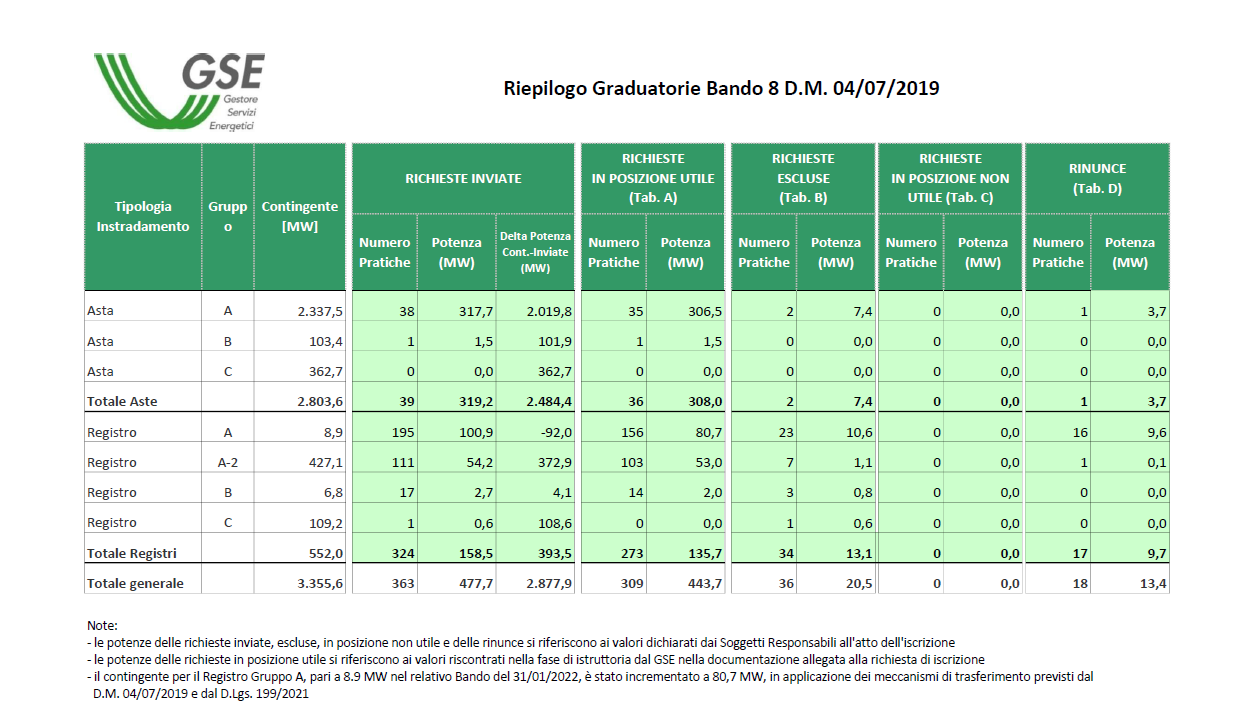Click the rinunce potenza value 9,6

(x=1156, y=432)
